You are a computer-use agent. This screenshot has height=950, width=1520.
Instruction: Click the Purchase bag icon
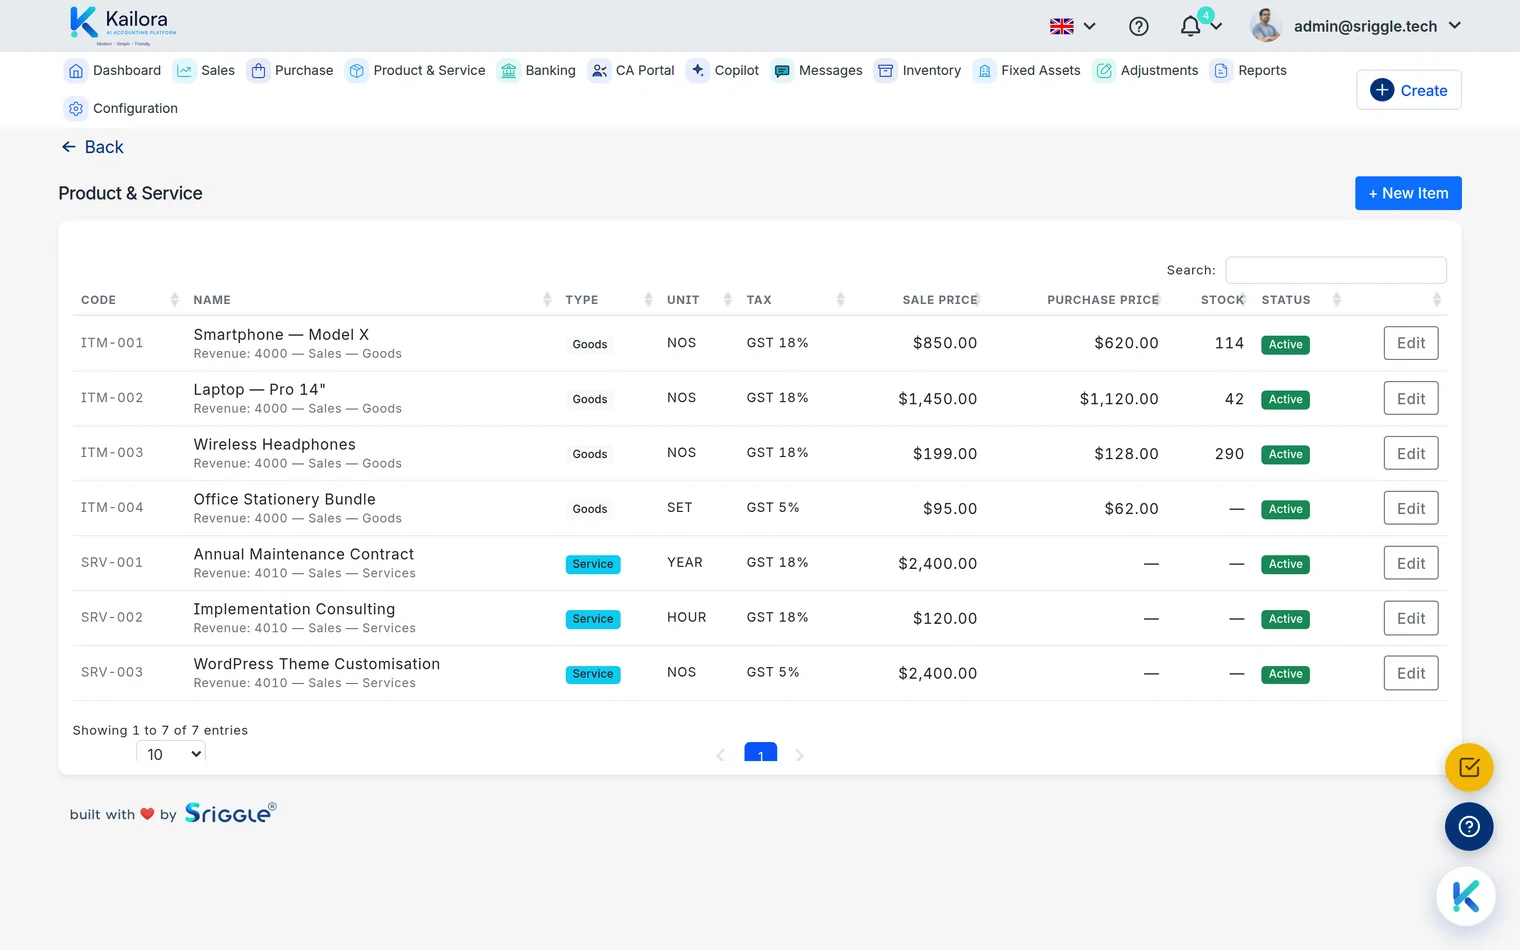[x=258, y=71]
